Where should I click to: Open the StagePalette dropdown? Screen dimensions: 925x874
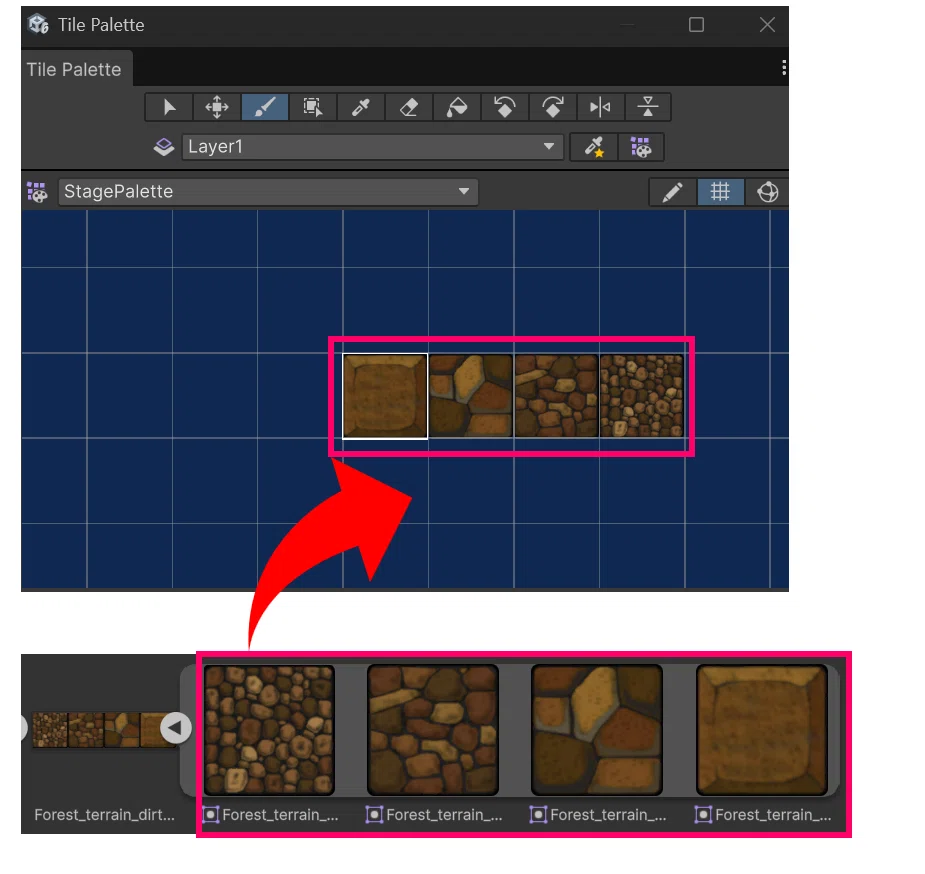coord(268,192)
